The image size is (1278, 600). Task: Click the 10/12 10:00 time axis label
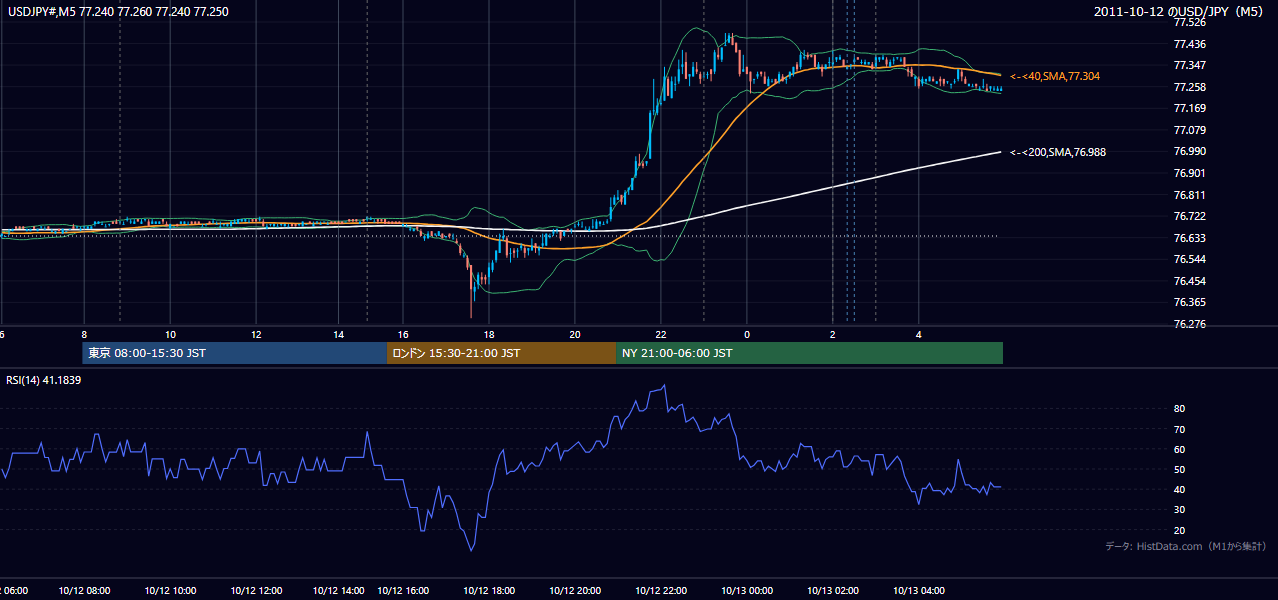pyautogui.click(x=172, y=591)
